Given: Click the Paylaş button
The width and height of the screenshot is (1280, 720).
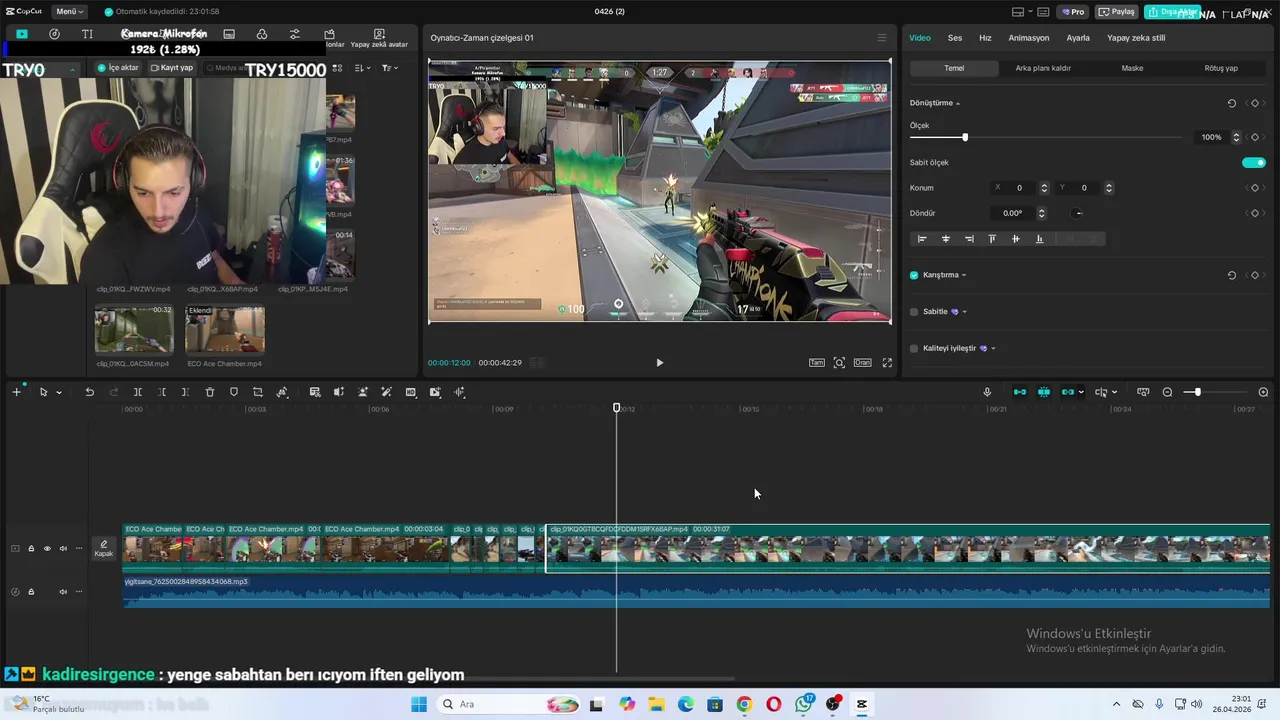Looking at the screenshot, I should click(1117, 12).
